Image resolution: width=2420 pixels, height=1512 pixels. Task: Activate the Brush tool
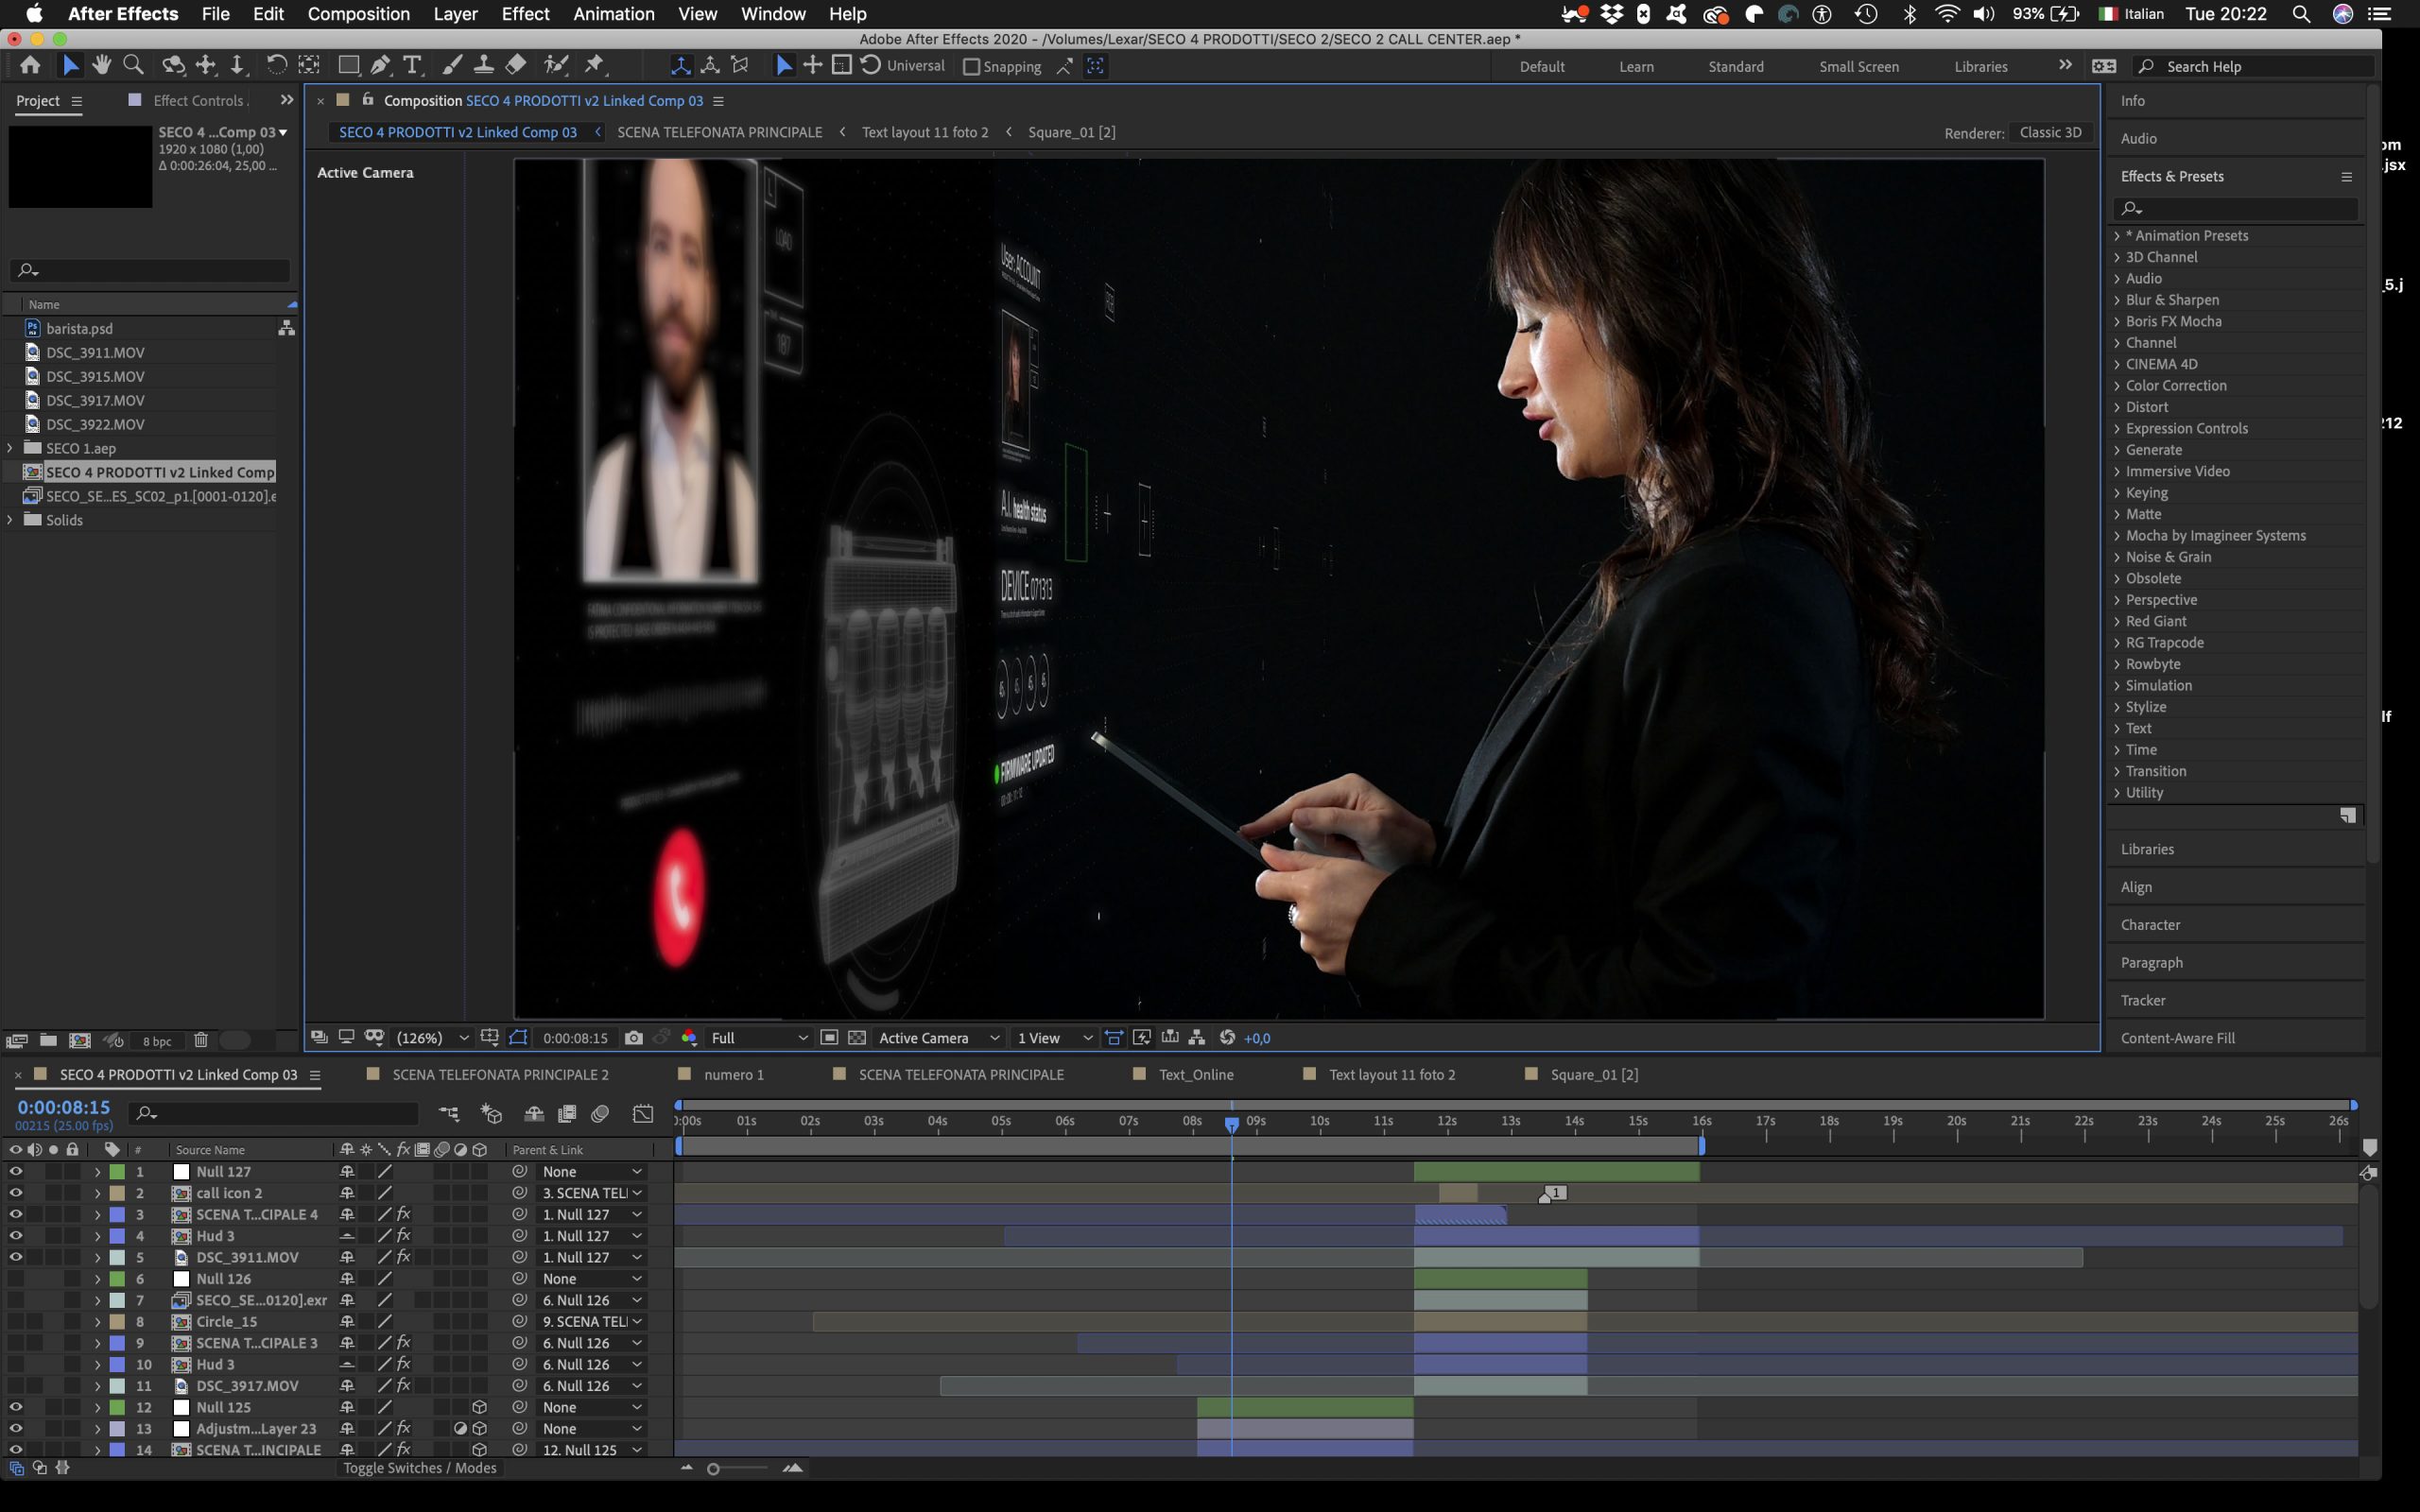tap(452, 66)
